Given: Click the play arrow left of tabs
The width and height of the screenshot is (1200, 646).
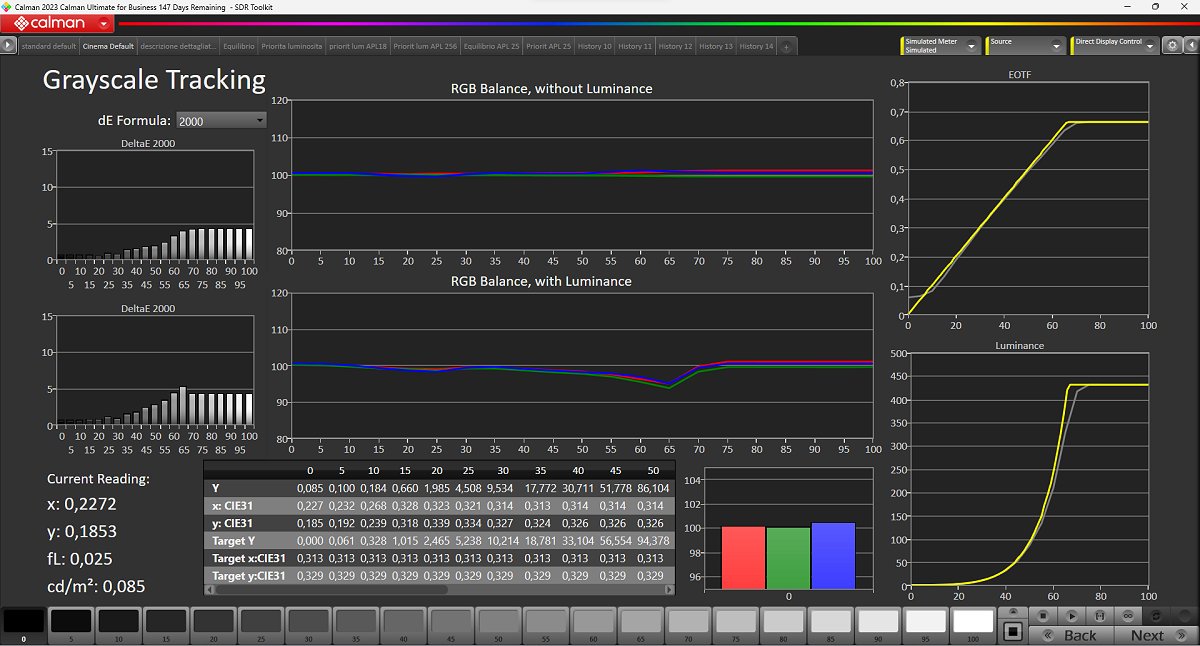Looking at the screenshot, I should click(8, 46).
